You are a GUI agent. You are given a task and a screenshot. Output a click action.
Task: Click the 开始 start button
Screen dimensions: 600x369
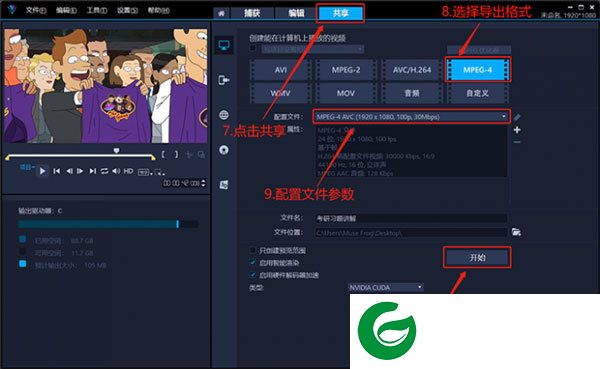click(477, 258)
